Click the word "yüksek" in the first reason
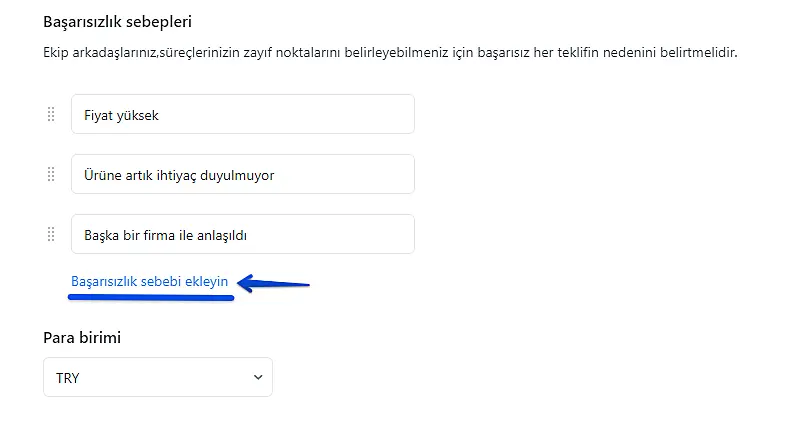Viewport: 795px width, 434px height. pos(138,115)
